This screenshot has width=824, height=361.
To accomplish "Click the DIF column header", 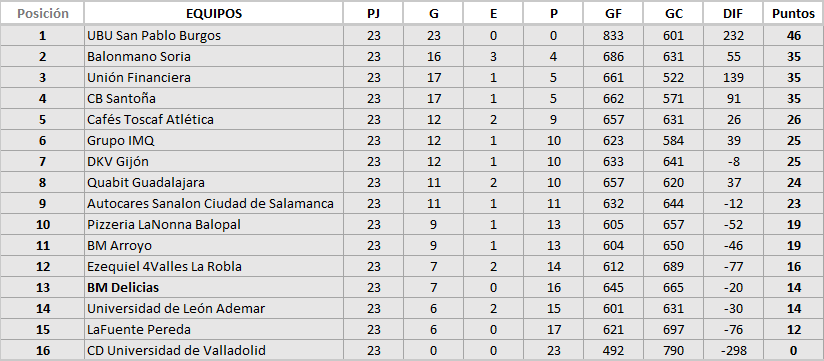I will (x=733, y=14).
